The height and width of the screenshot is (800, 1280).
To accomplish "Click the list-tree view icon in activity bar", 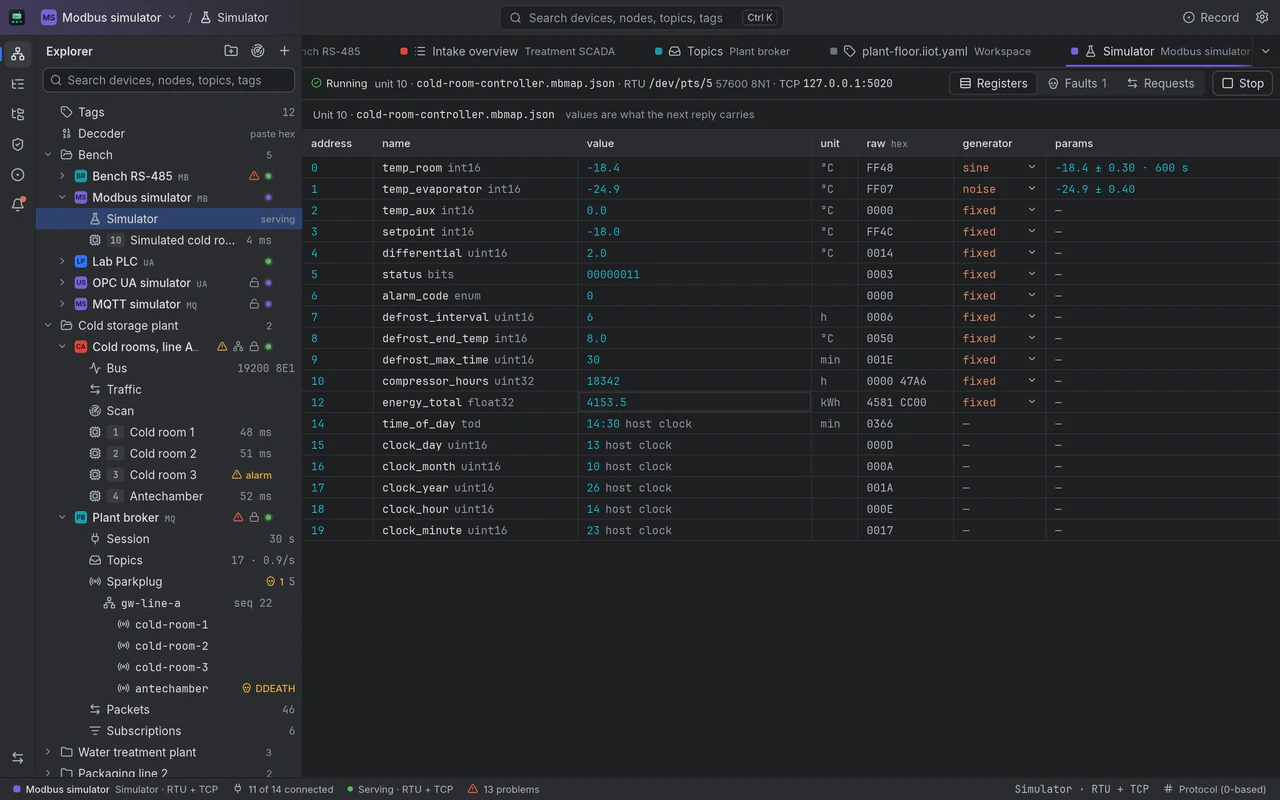I will pyautogui.click(x=17, y=84).
